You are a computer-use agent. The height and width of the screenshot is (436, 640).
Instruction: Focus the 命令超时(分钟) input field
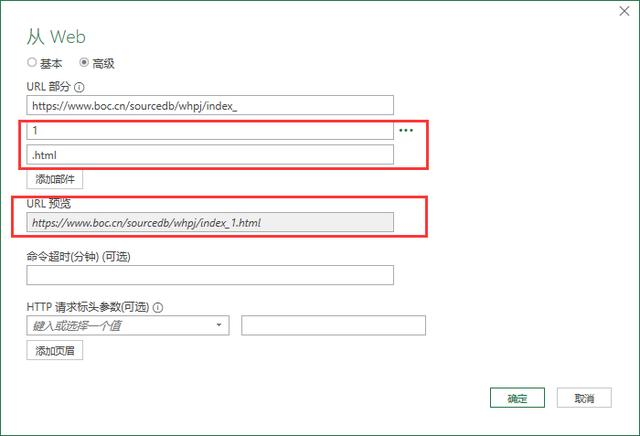coord(210,275)
